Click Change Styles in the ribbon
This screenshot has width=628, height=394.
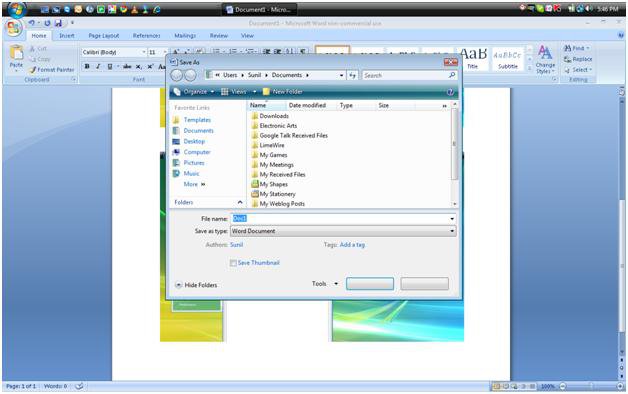click(545, 60)
